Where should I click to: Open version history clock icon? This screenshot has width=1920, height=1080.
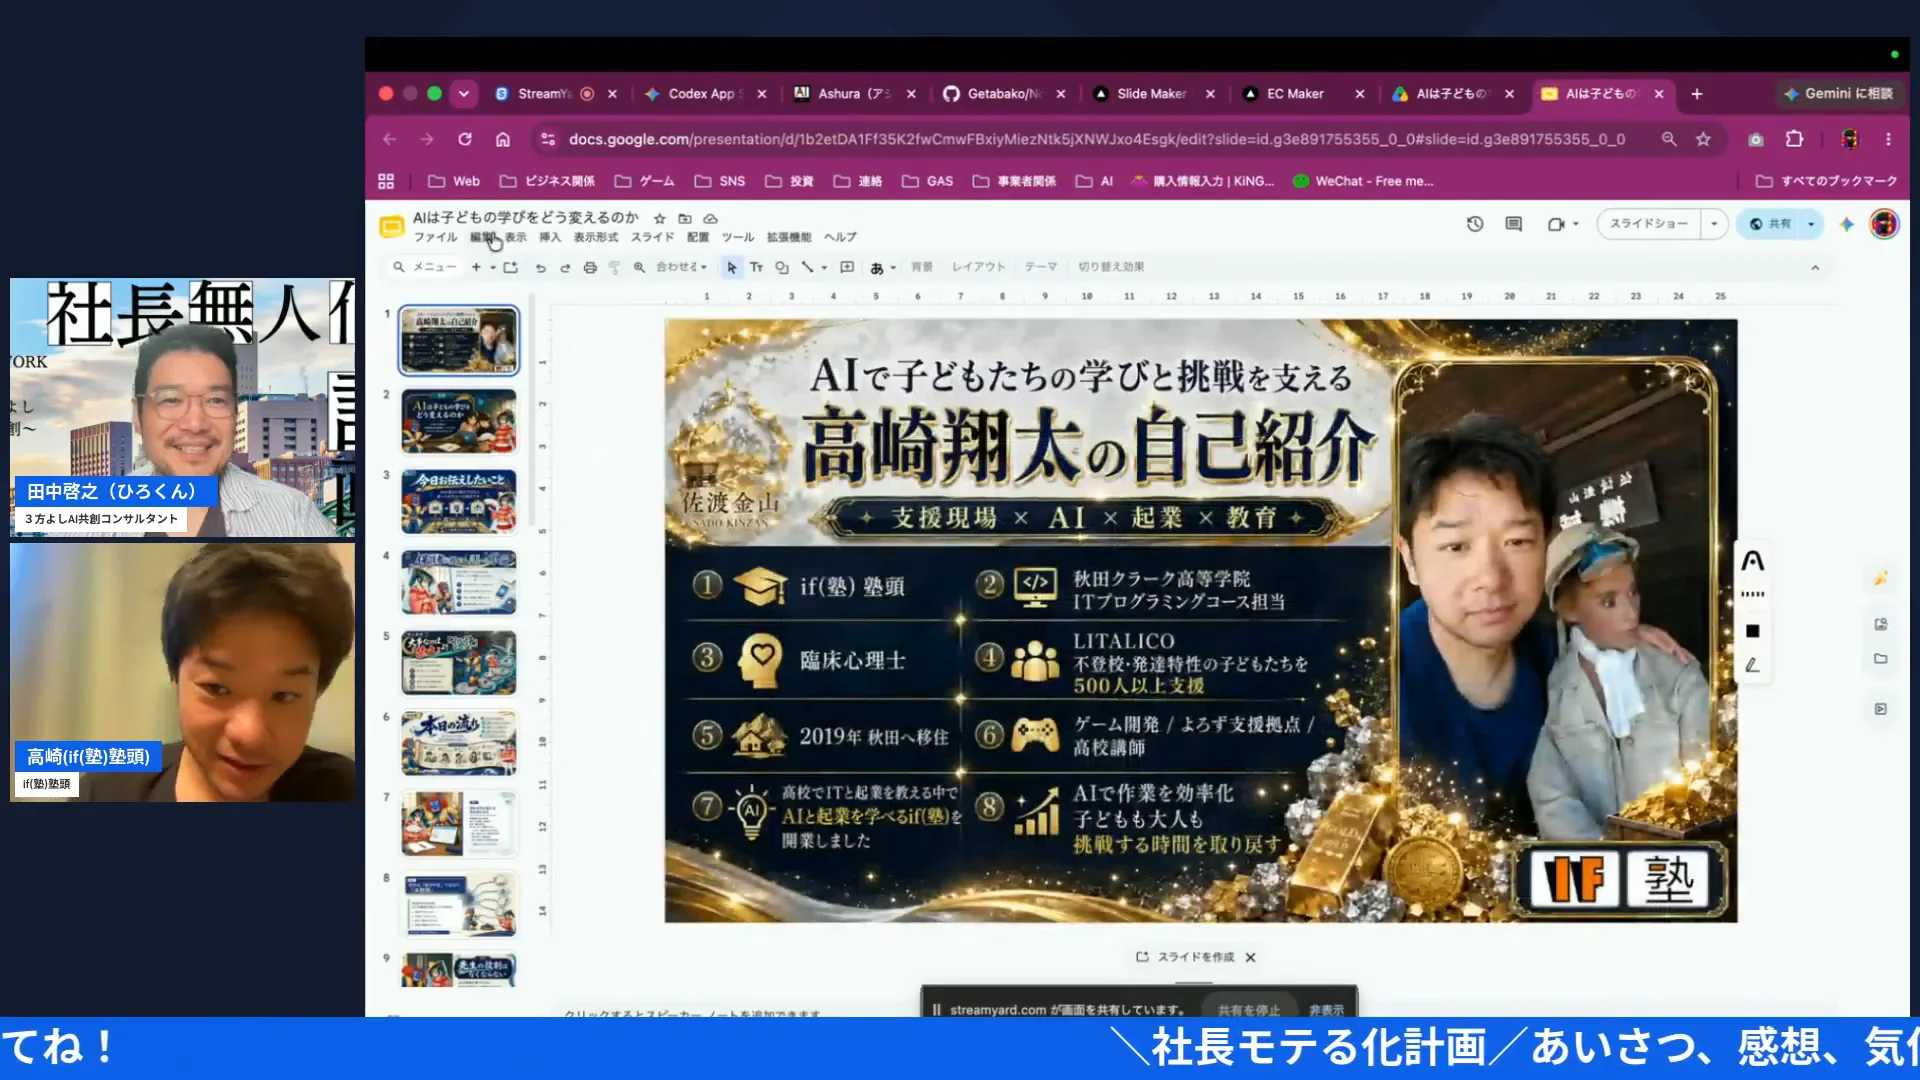(1475, 224)
